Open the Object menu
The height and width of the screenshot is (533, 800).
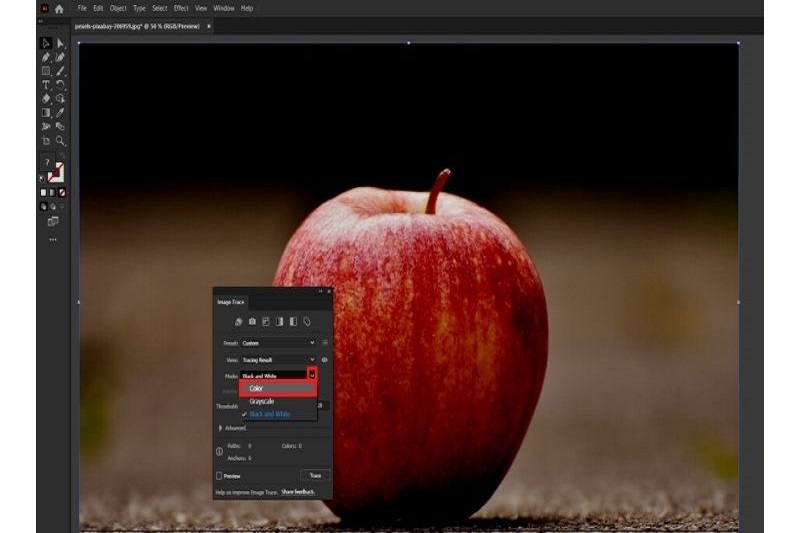[118, 9]
